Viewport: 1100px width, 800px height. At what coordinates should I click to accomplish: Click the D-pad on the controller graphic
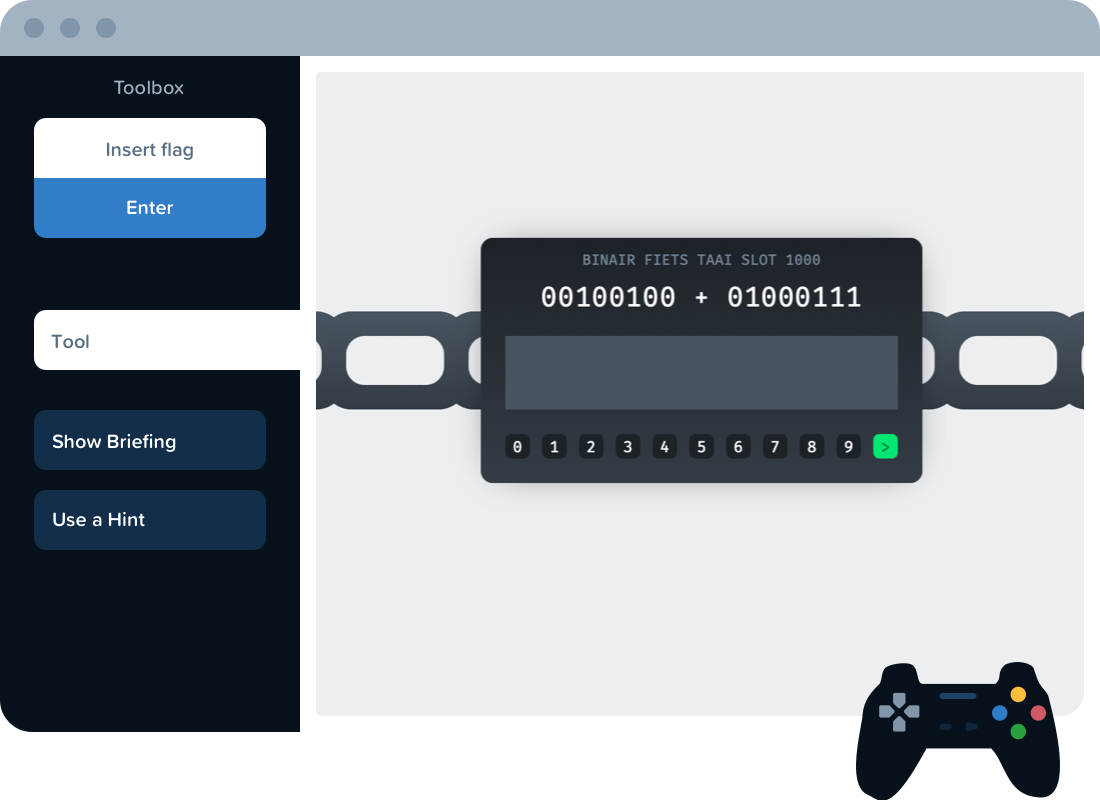click(x=901, y=714)
